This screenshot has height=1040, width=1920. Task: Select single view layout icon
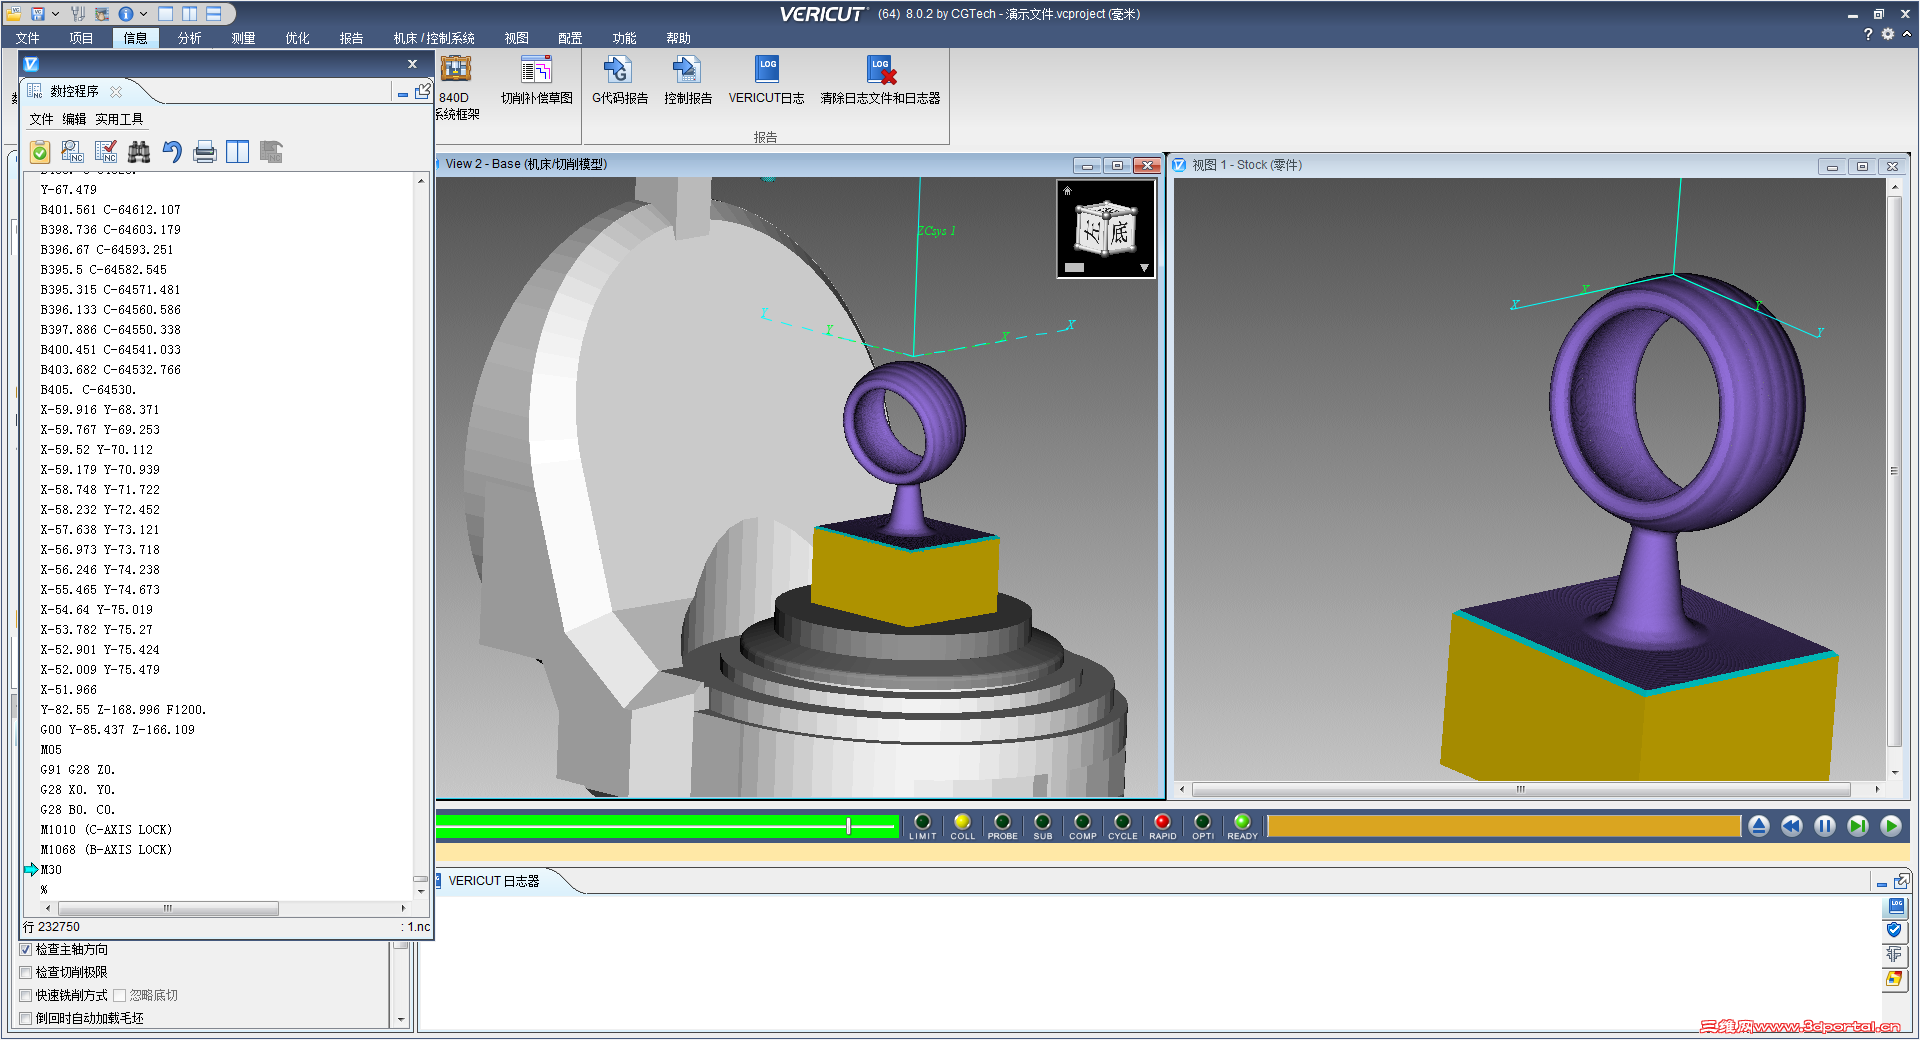(166, 14)
